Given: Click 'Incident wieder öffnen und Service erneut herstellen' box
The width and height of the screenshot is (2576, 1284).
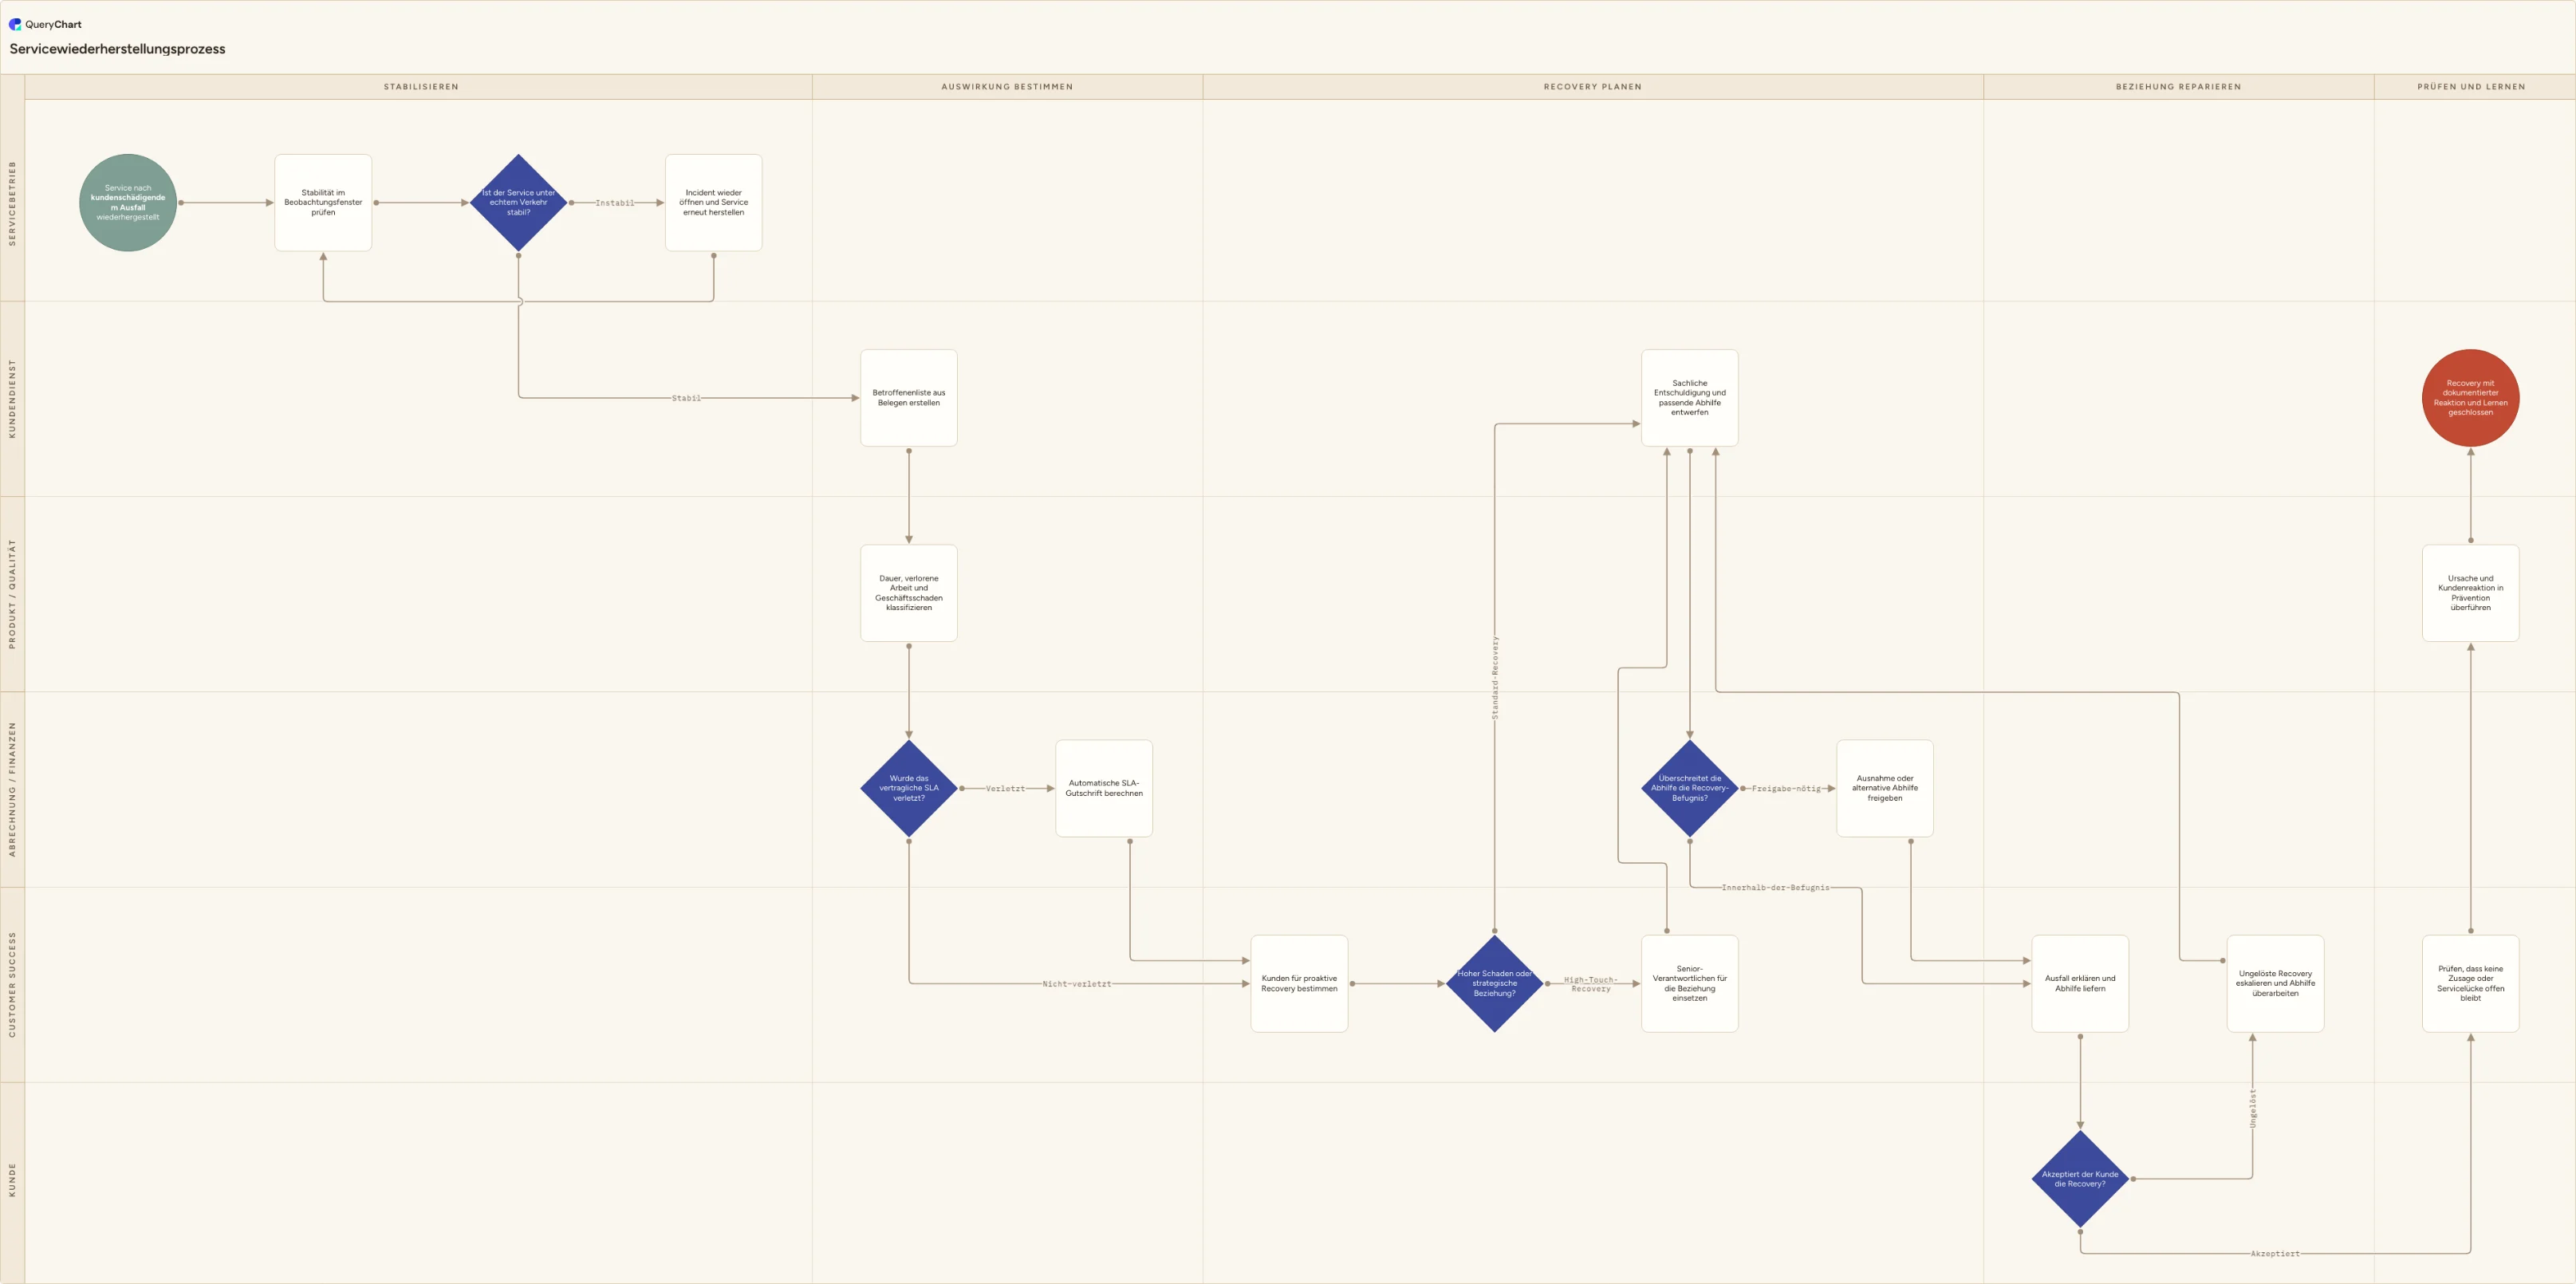Looking at the screenshot, I should 714,203.
